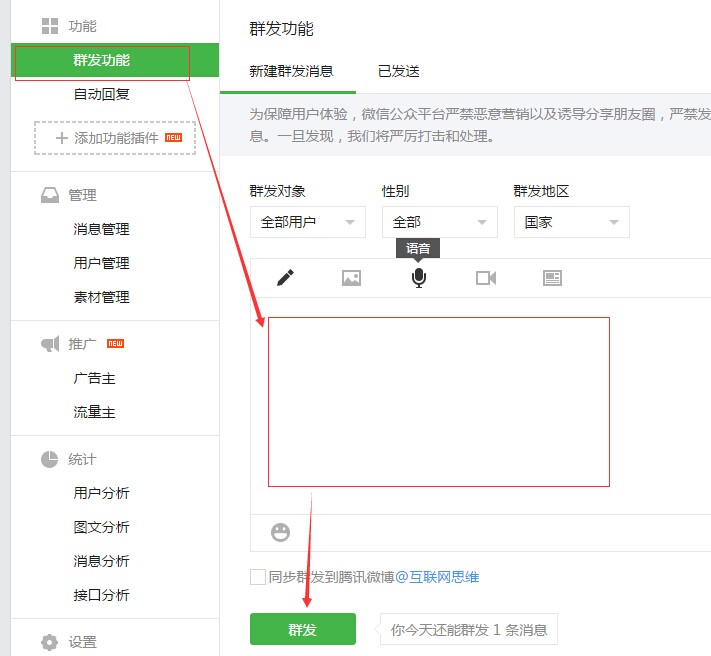Click 添加功能插件 button
The width and height of the screenshot is (711, 656).
pyautogui.click(x=115, y=137)
